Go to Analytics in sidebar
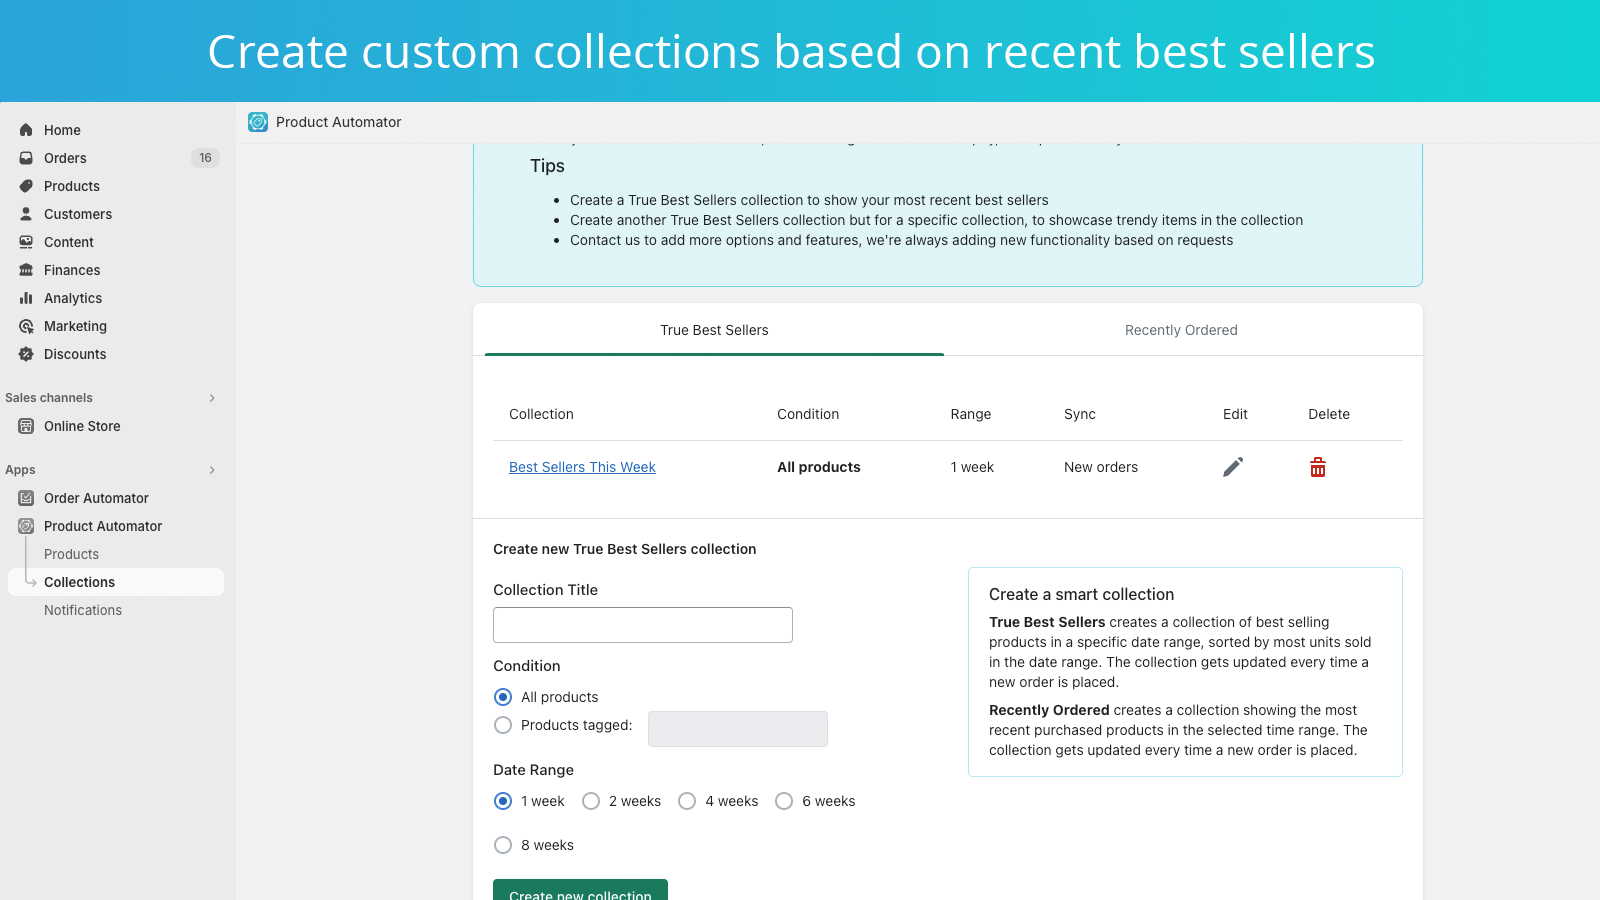The height and width of the screenshot is (900, 1600). (73, 298)
